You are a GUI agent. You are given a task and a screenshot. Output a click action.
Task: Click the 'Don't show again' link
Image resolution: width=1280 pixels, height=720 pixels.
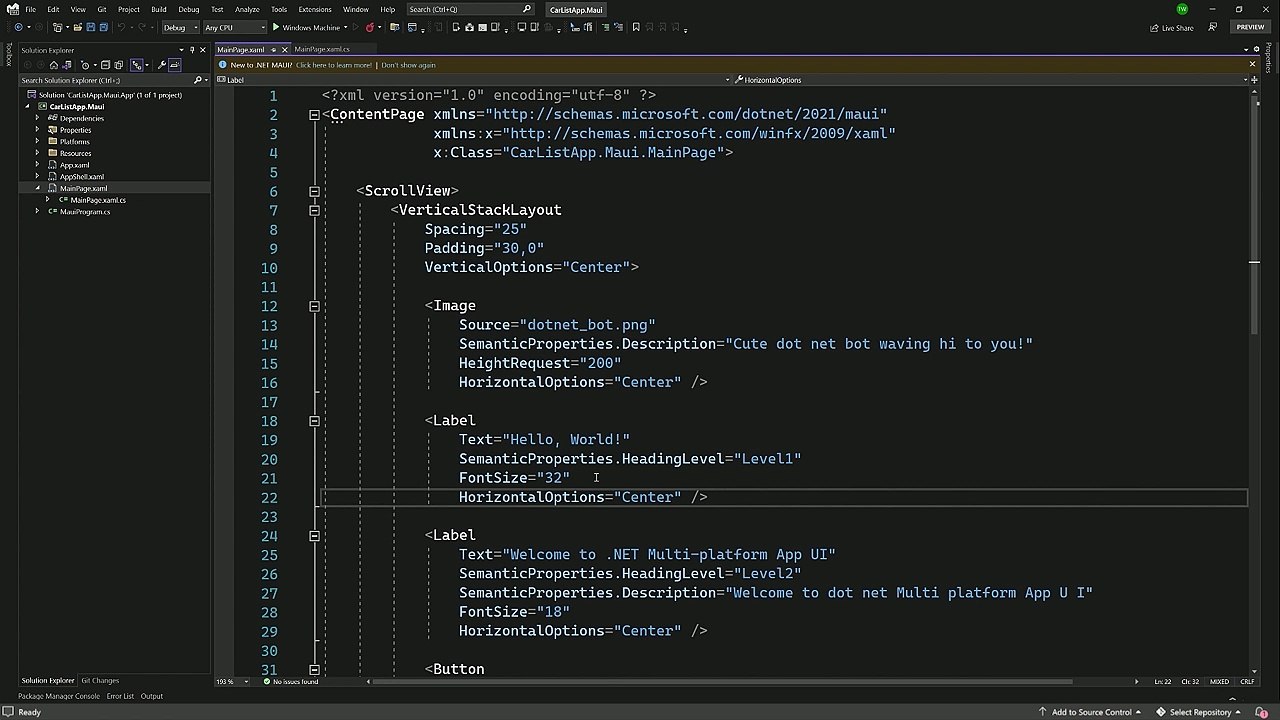408,65
